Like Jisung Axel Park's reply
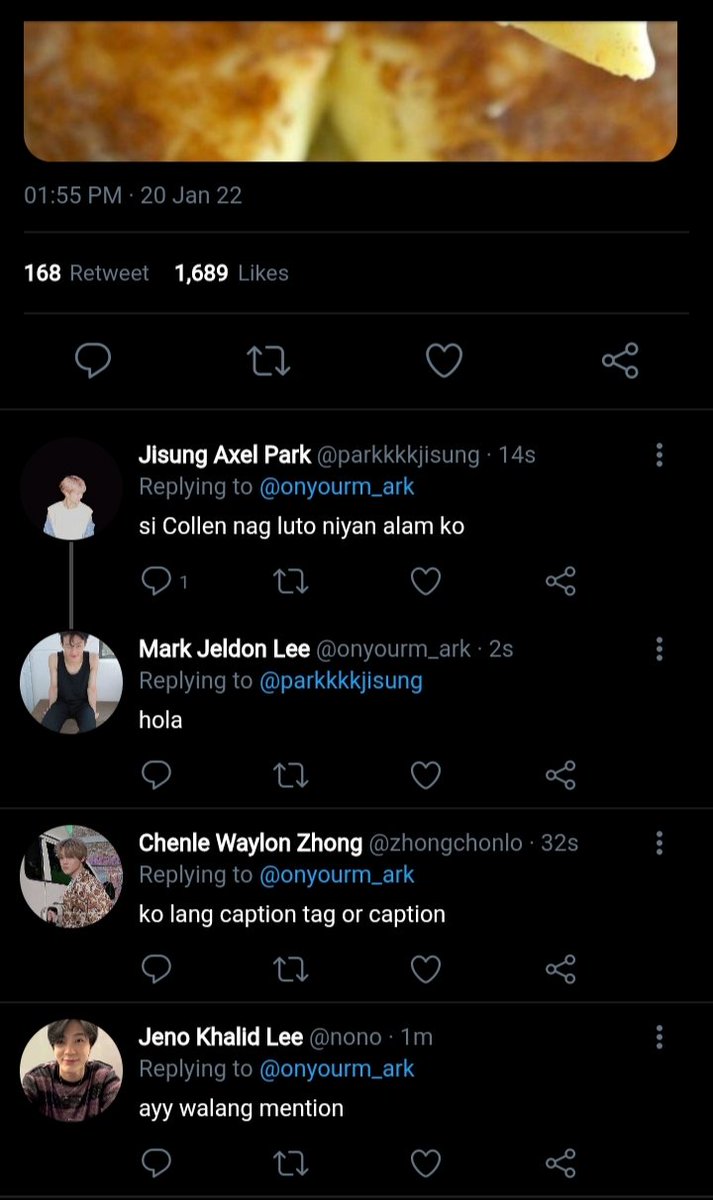 pyautogui.click(x=426, y=581)
